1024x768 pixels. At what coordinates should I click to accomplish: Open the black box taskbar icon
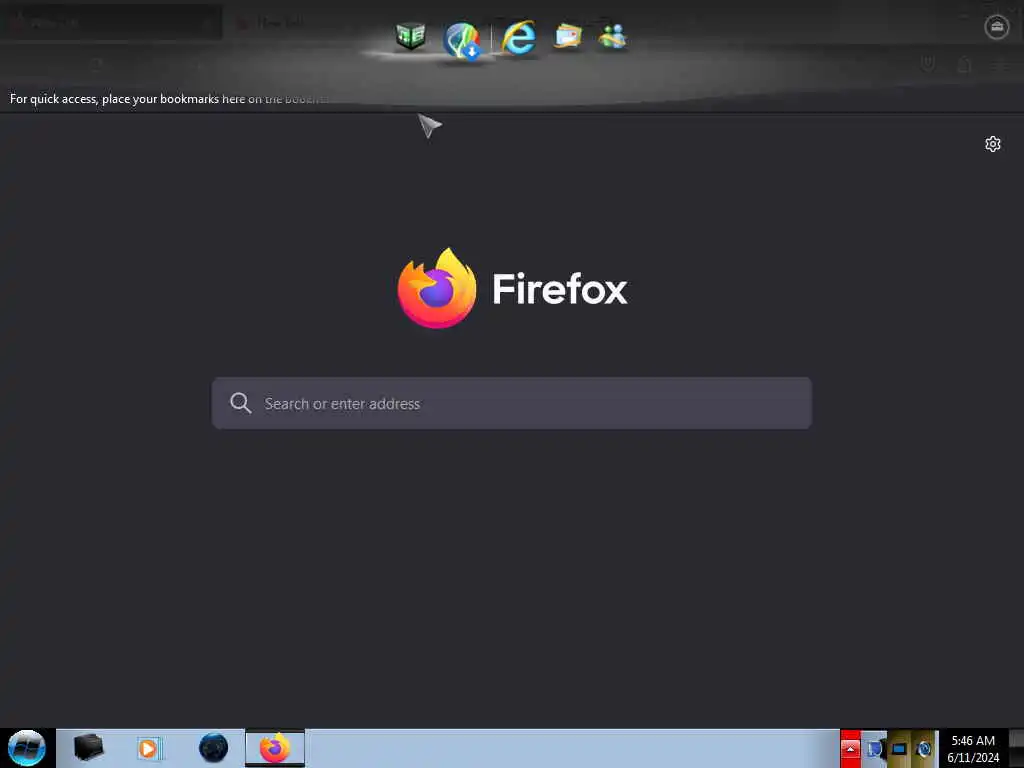point(88,748)
